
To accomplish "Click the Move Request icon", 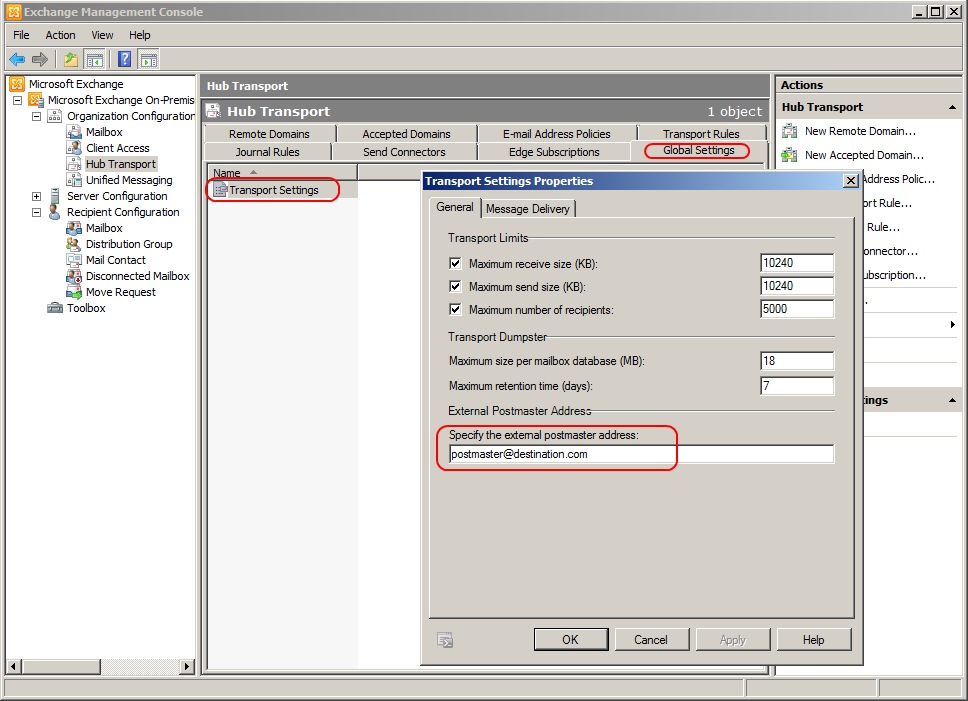I will (x=74, y=292).
